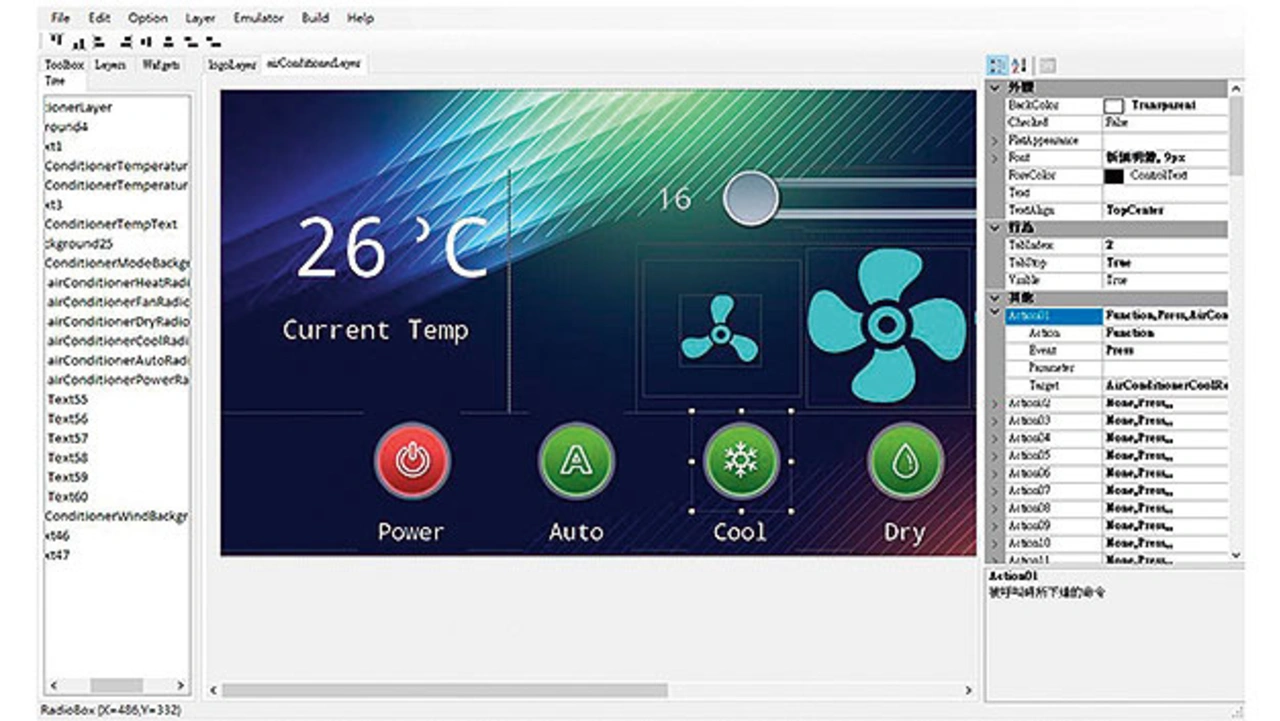Image resolution: width=1280 pixels, height=721 pixels.
Task: Expand the Font property row
Action: tap(995, 158)
